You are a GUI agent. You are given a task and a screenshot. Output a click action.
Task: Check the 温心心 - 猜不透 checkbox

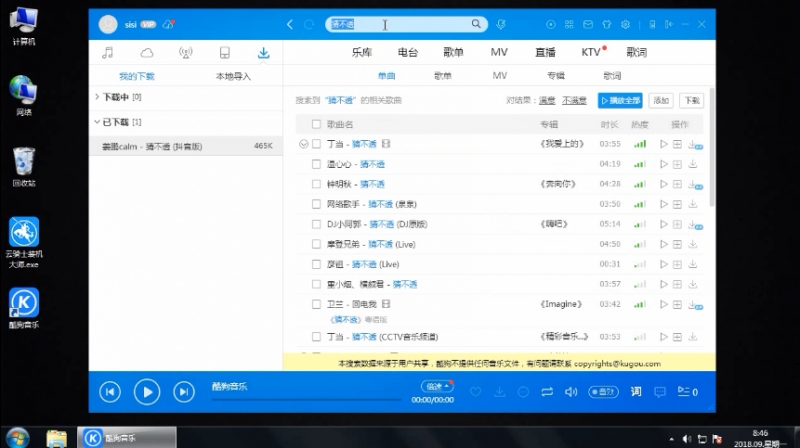coord(316,164)
